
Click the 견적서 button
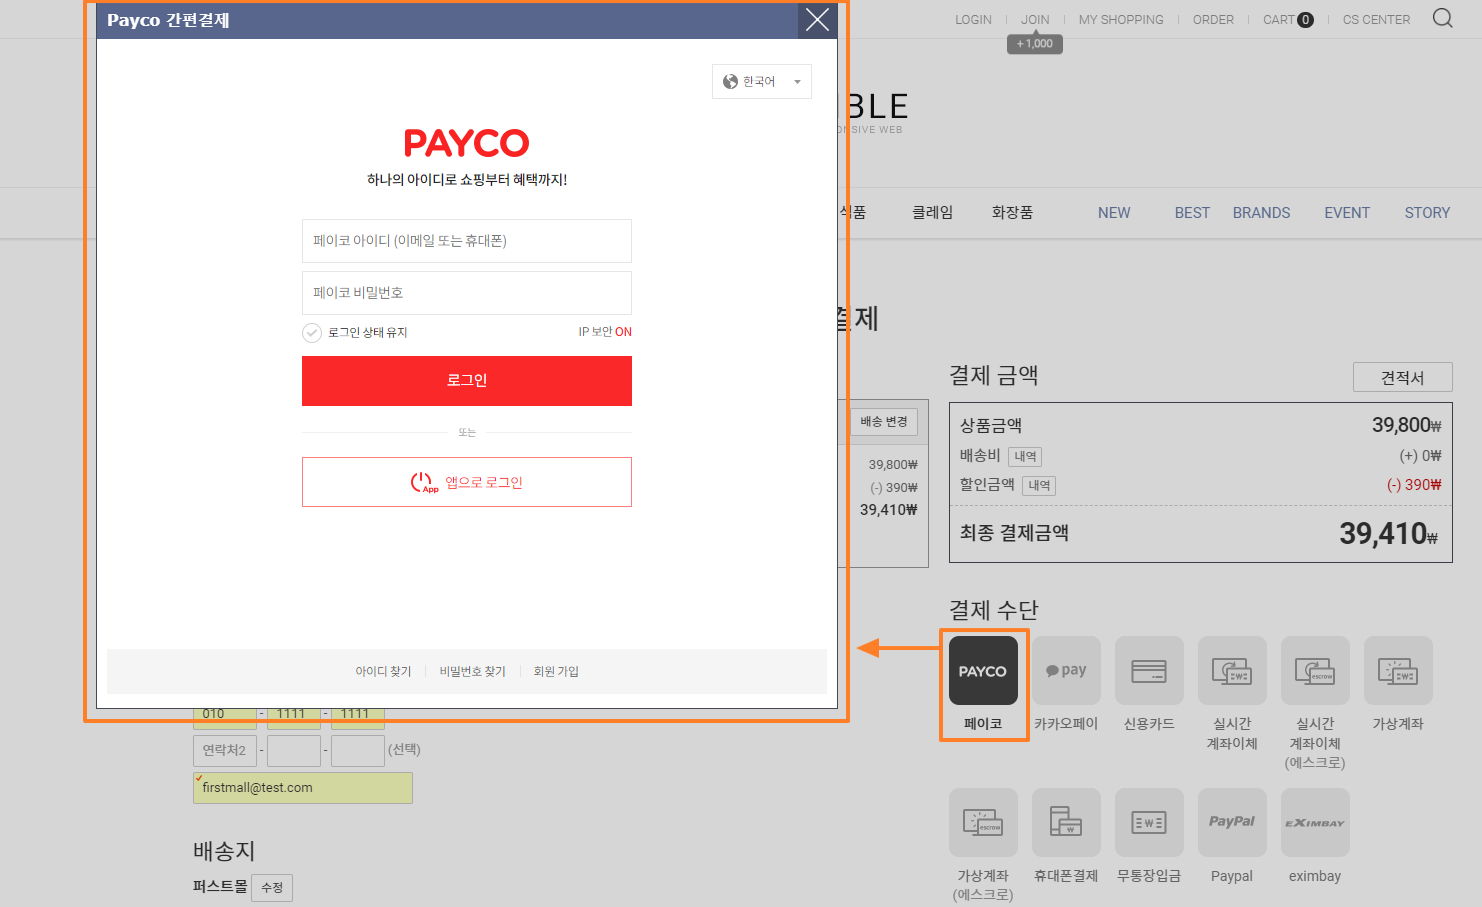click(1402, 377)
